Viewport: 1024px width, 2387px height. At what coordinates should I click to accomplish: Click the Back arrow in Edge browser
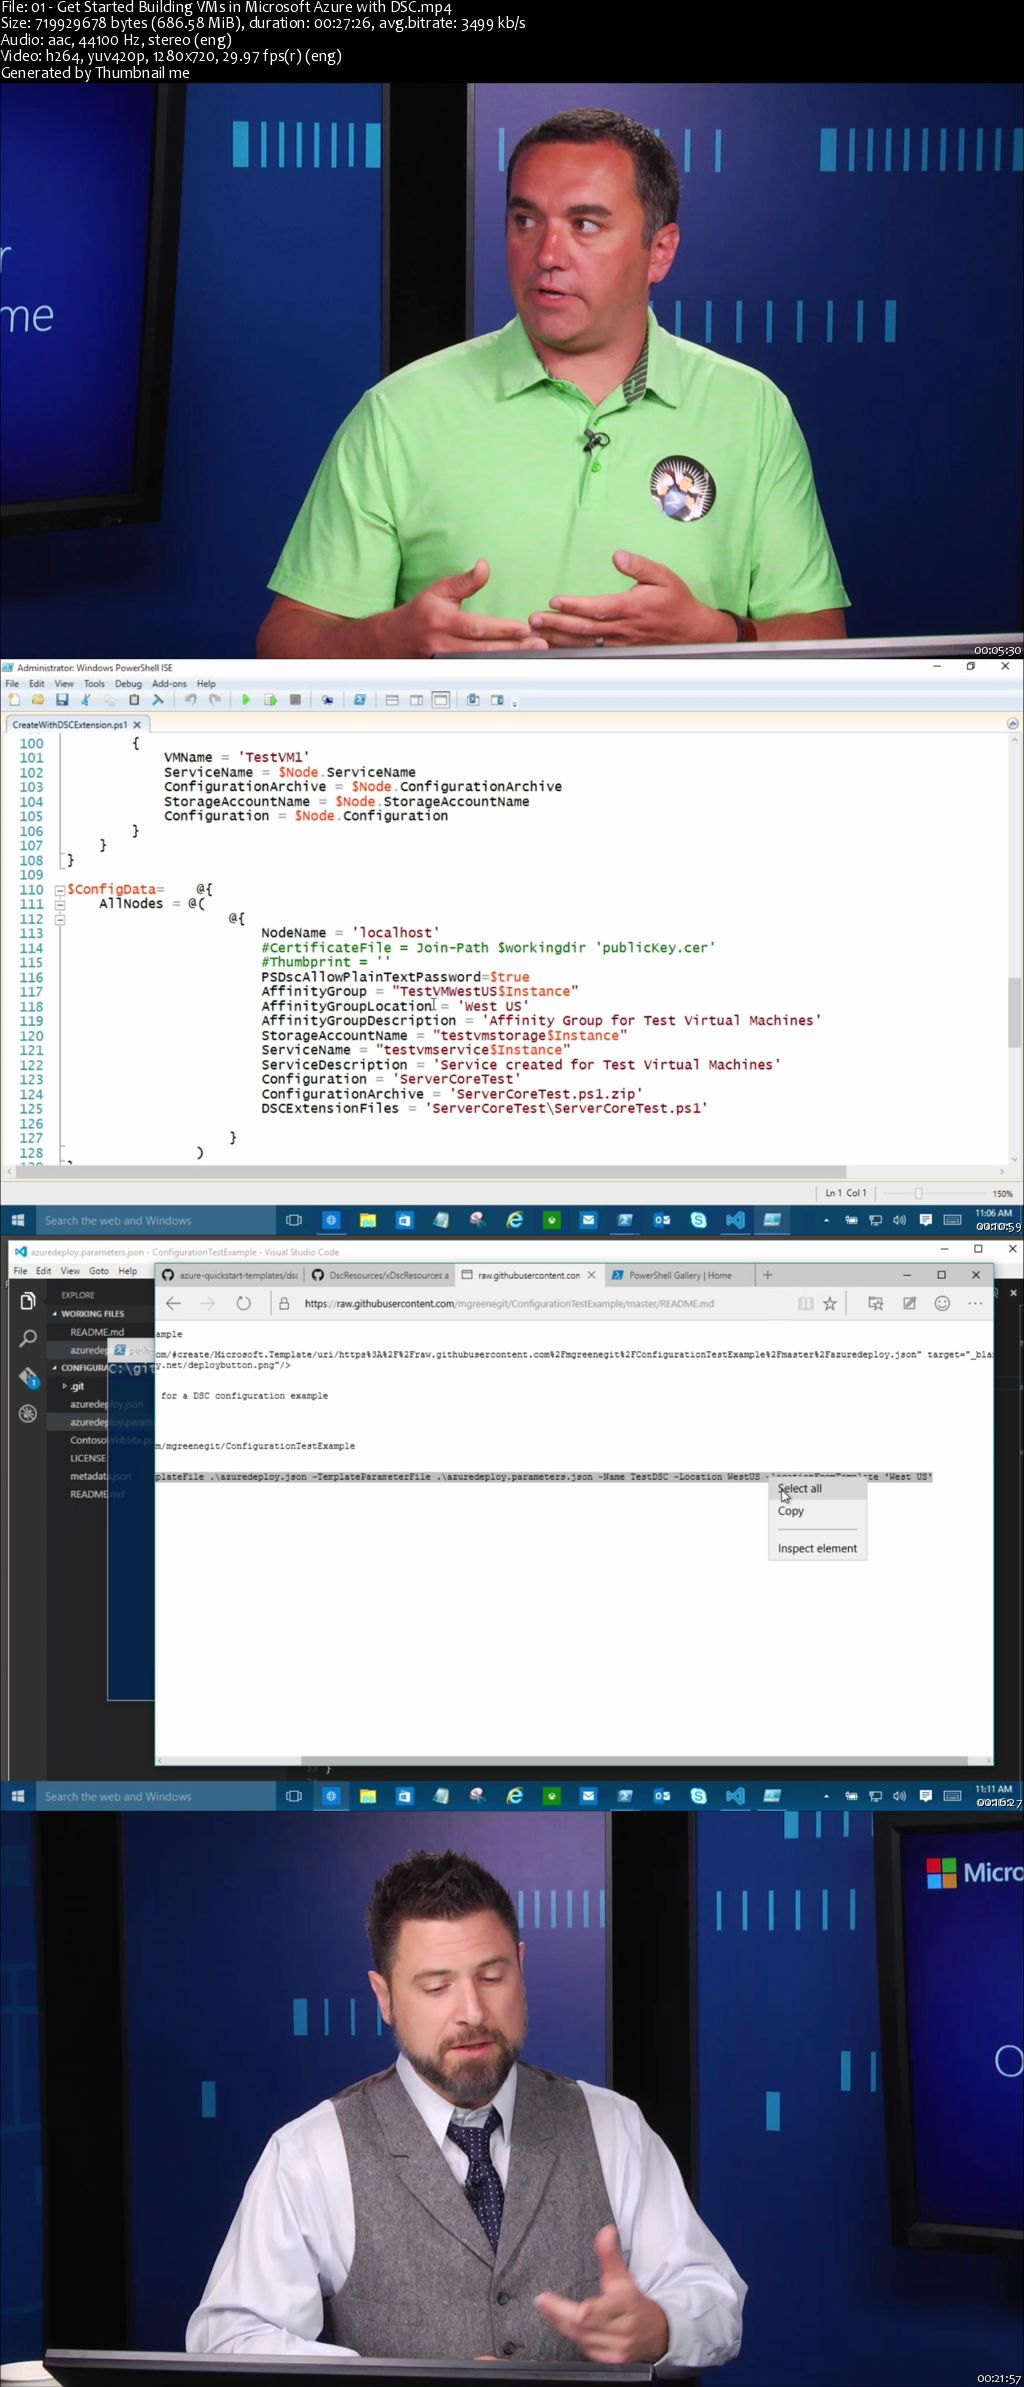[x=173, y=1303]
